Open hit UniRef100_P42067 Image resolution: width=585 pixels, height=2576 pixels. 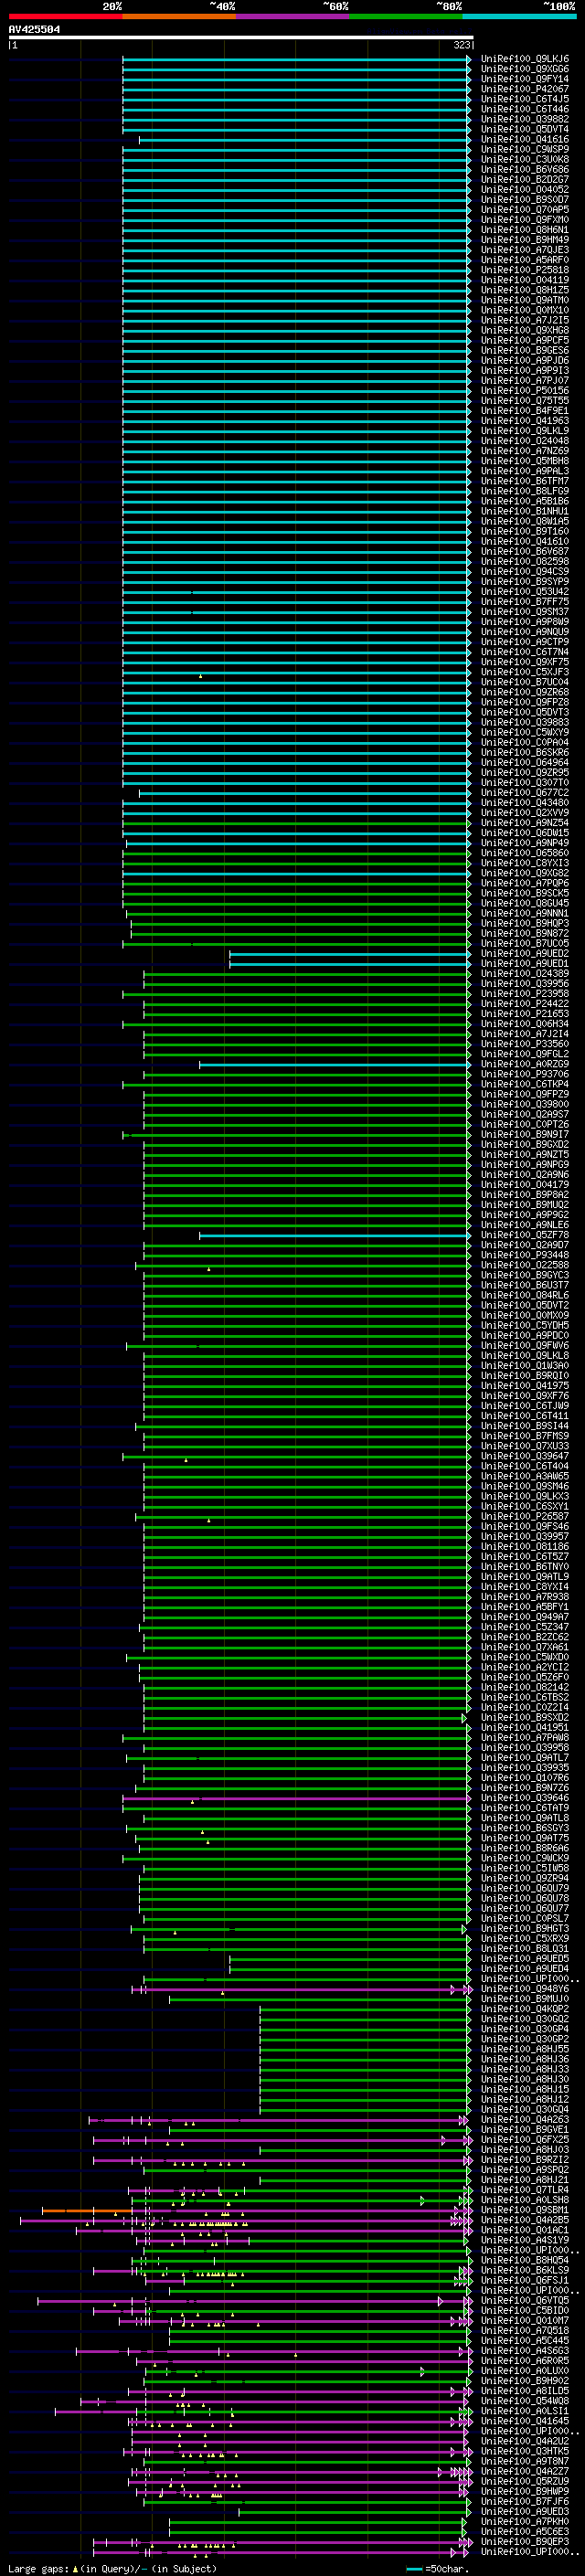525,89
